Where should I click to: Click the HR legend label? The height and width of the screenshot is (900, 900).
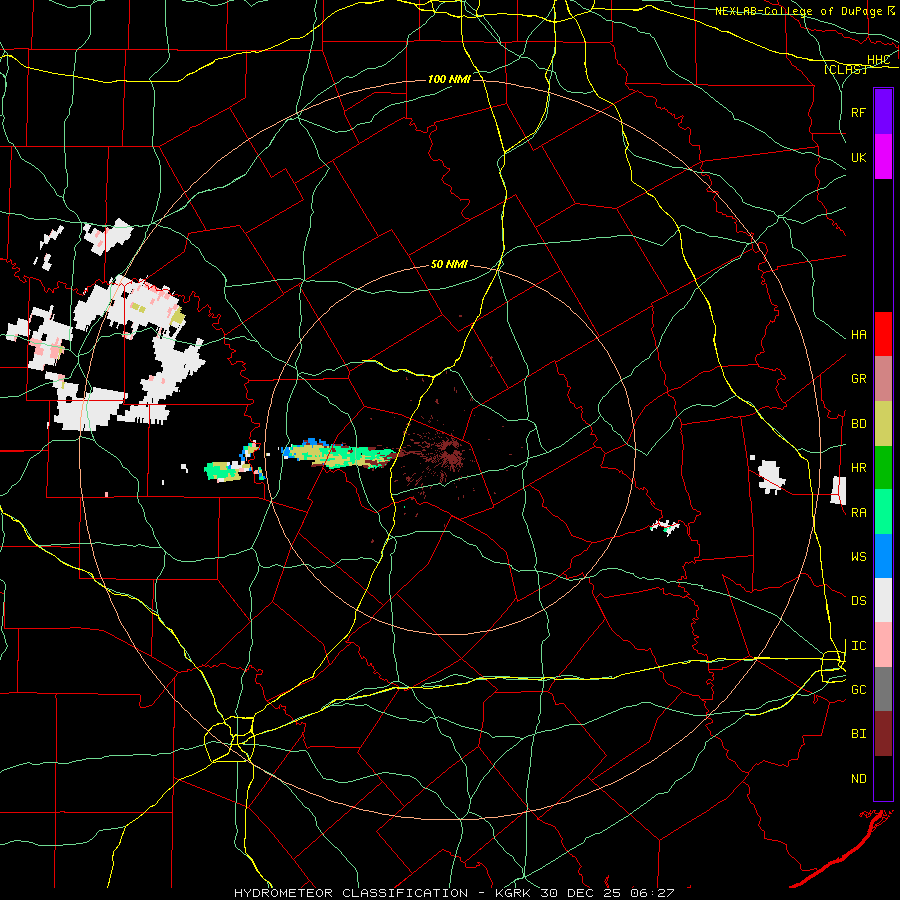[x=858, y=468]
